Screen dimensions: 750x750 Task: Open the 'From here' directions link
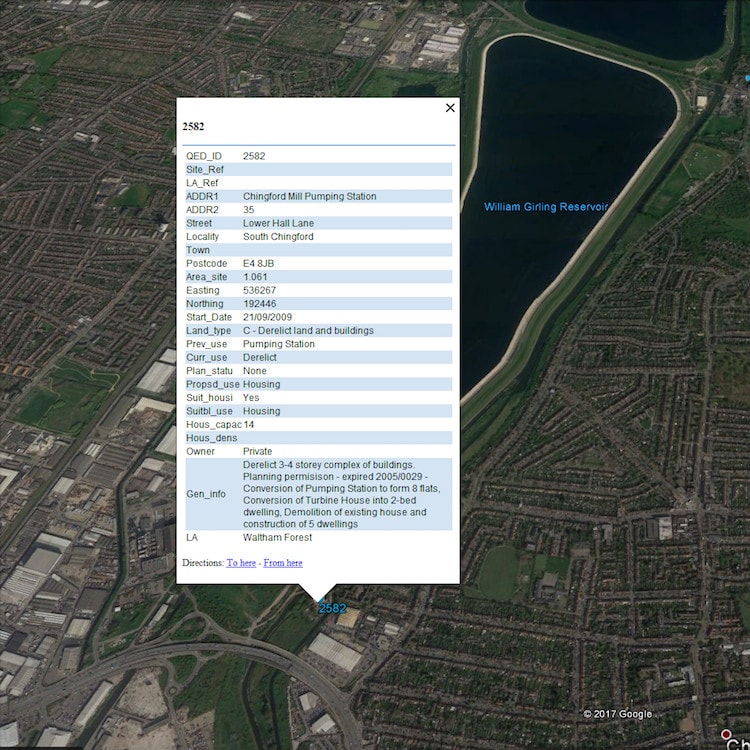point(283,563)
